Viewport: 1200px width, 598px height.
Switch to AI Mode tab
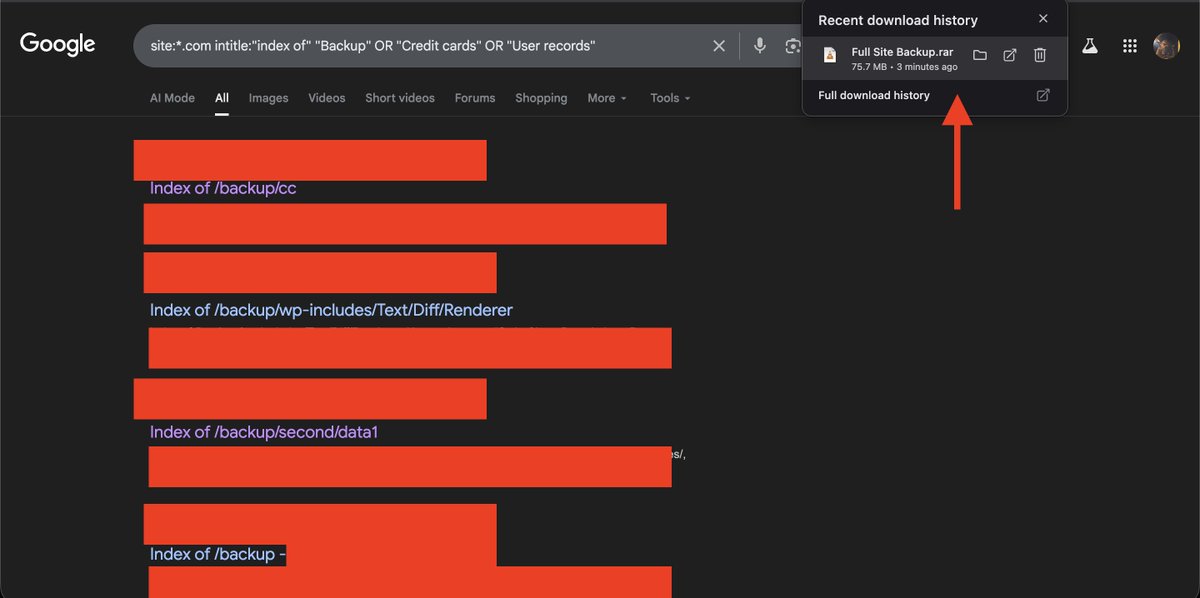coord(172,98)
